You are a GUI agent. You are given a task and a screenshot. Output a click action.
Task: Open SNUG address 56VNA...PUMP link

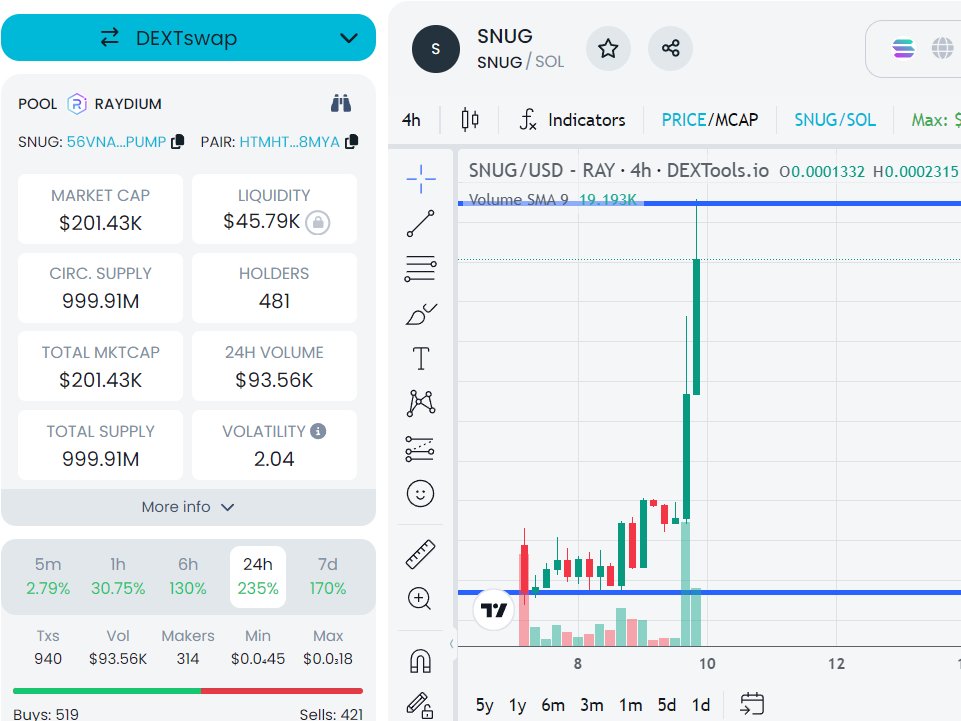tap(116, 142)
